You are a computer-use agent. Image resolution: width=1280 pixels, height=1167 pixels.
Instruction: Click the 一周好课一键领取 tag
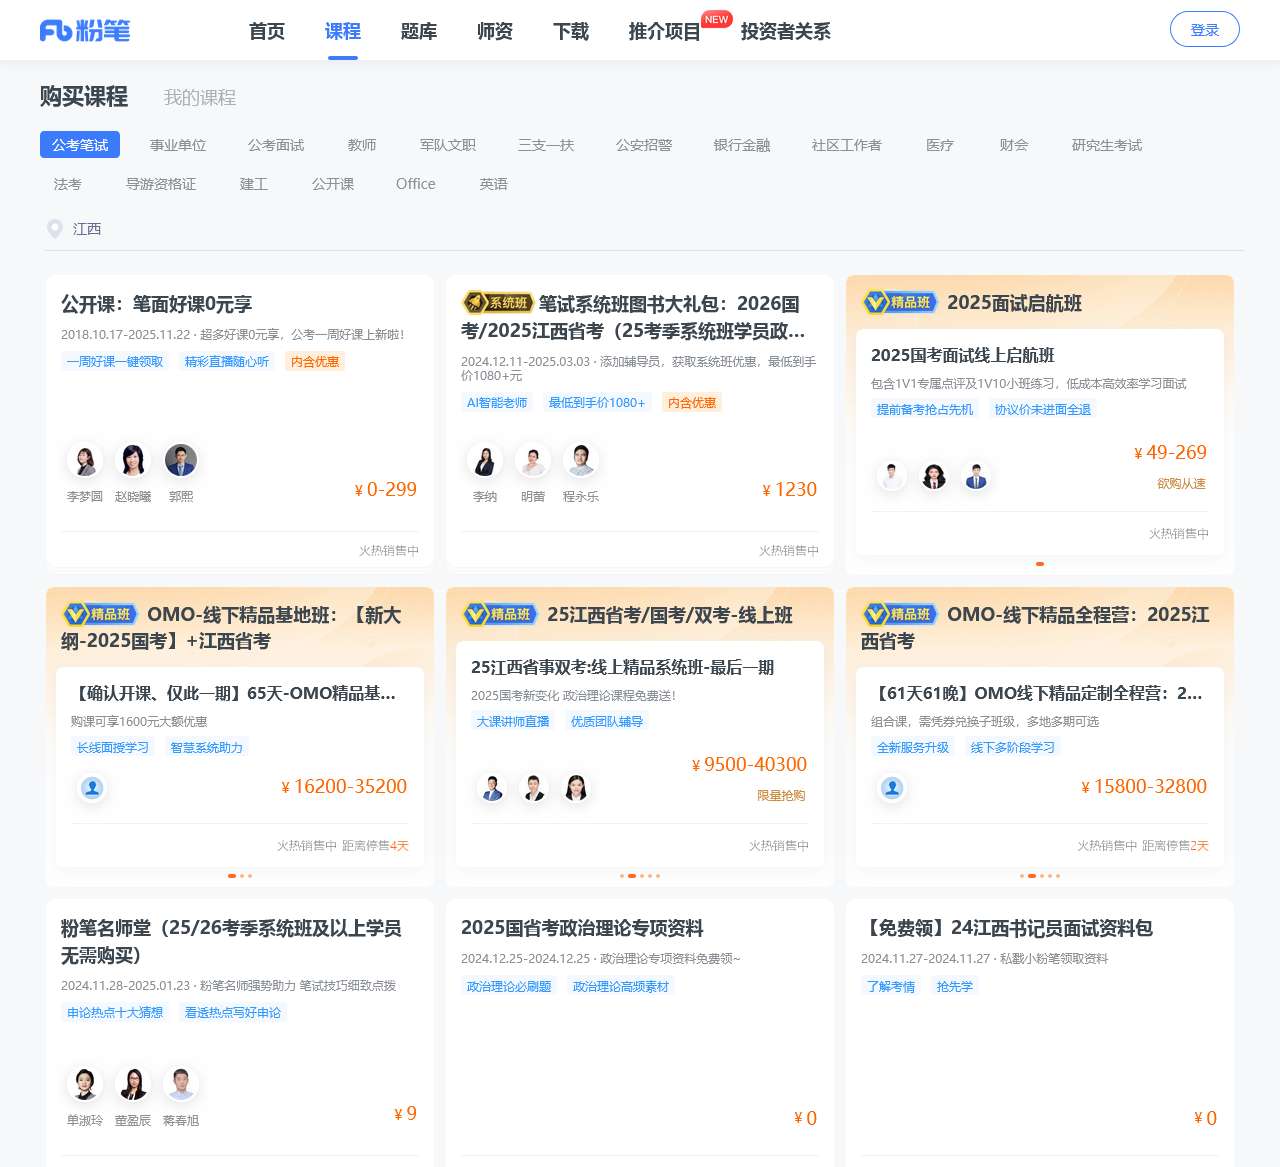click(115, 362)
